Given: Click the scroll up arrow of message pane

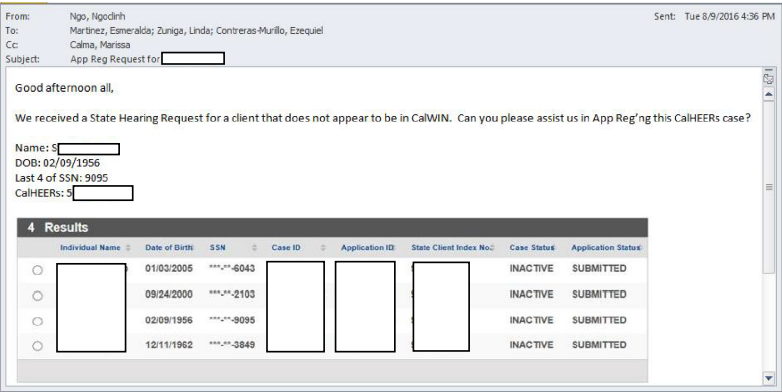Looking at the screenshot, I should tap(769, 94).
